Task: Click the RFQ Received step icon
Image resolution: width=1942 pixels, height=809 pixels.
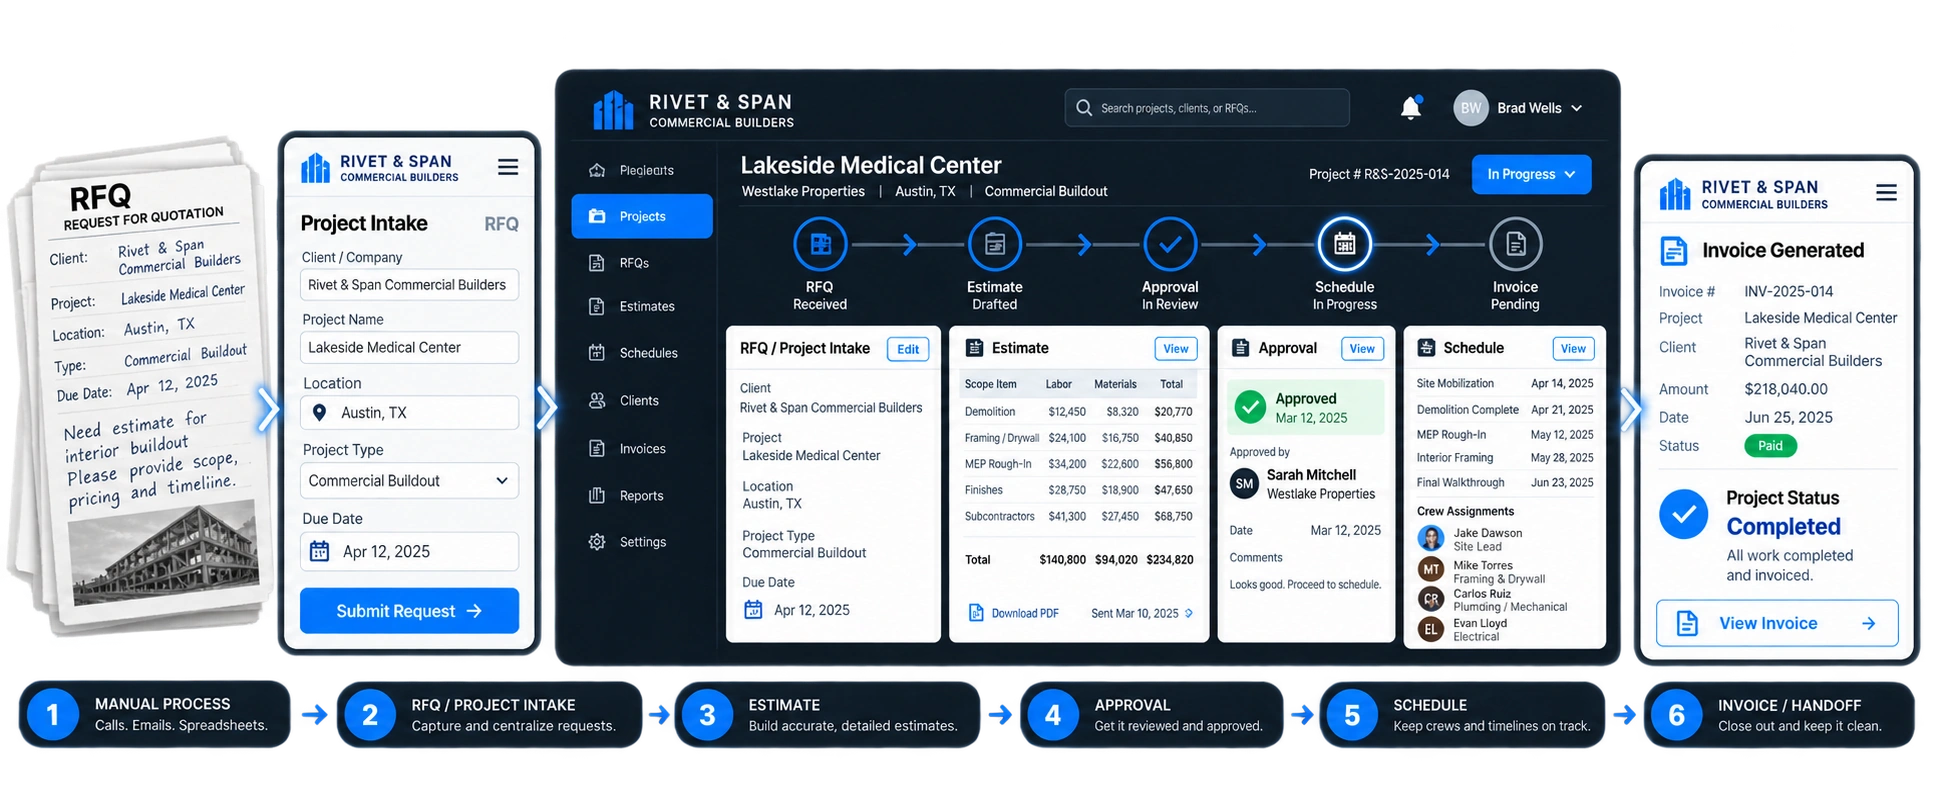Action: (x=820, y=244)
